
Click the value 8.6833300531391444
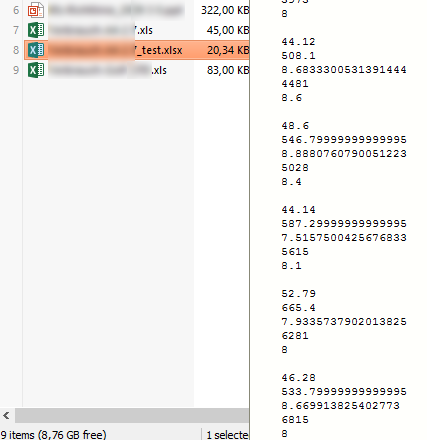[x=344, y=70]
